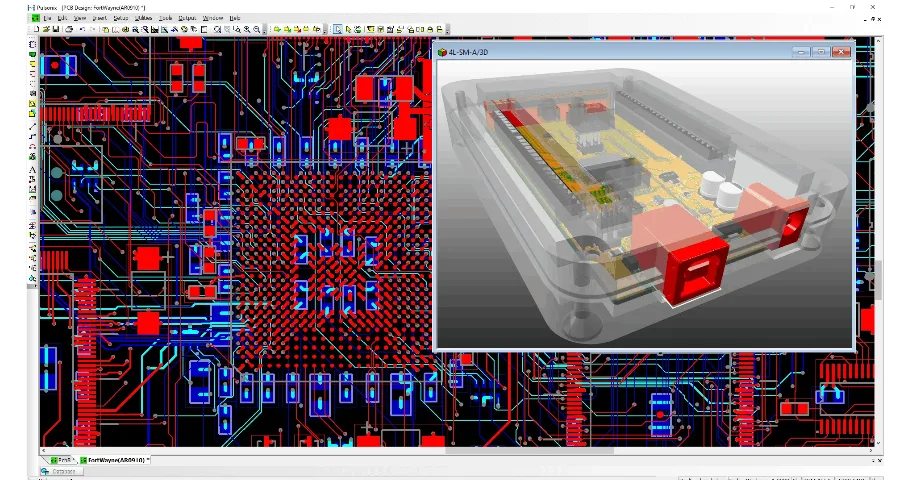Open the Insert menu
The width and height of the screenshot is (900, 480).
click(100, 18)
